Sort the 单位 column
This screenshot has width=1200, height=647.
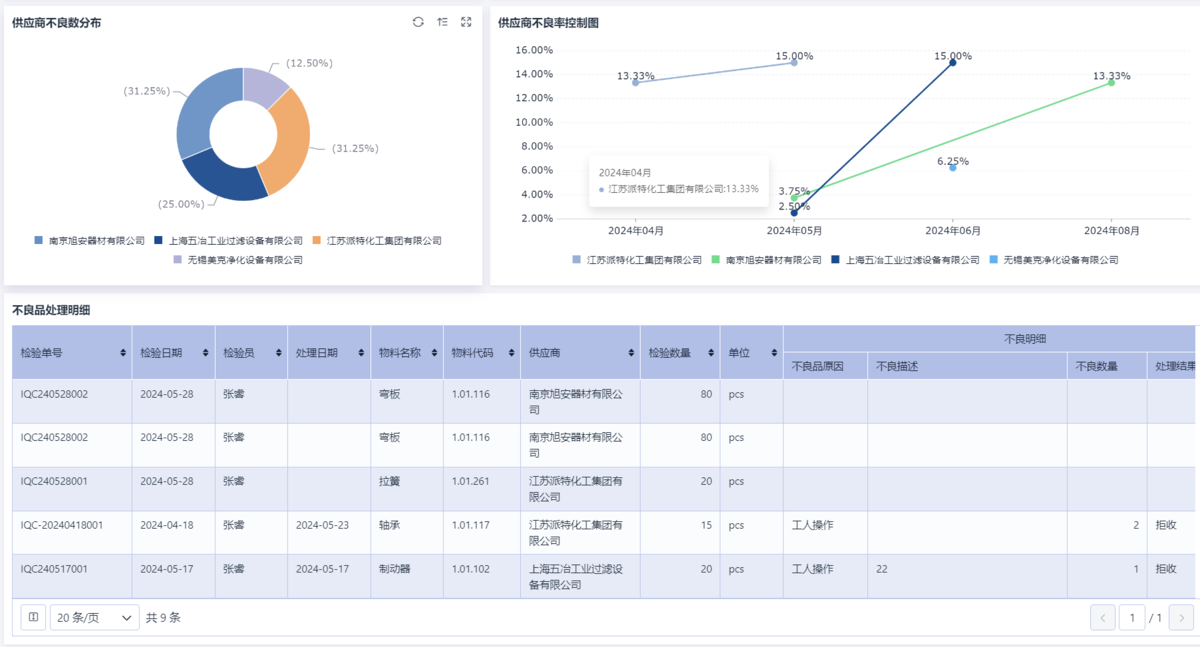pos(772,352)
